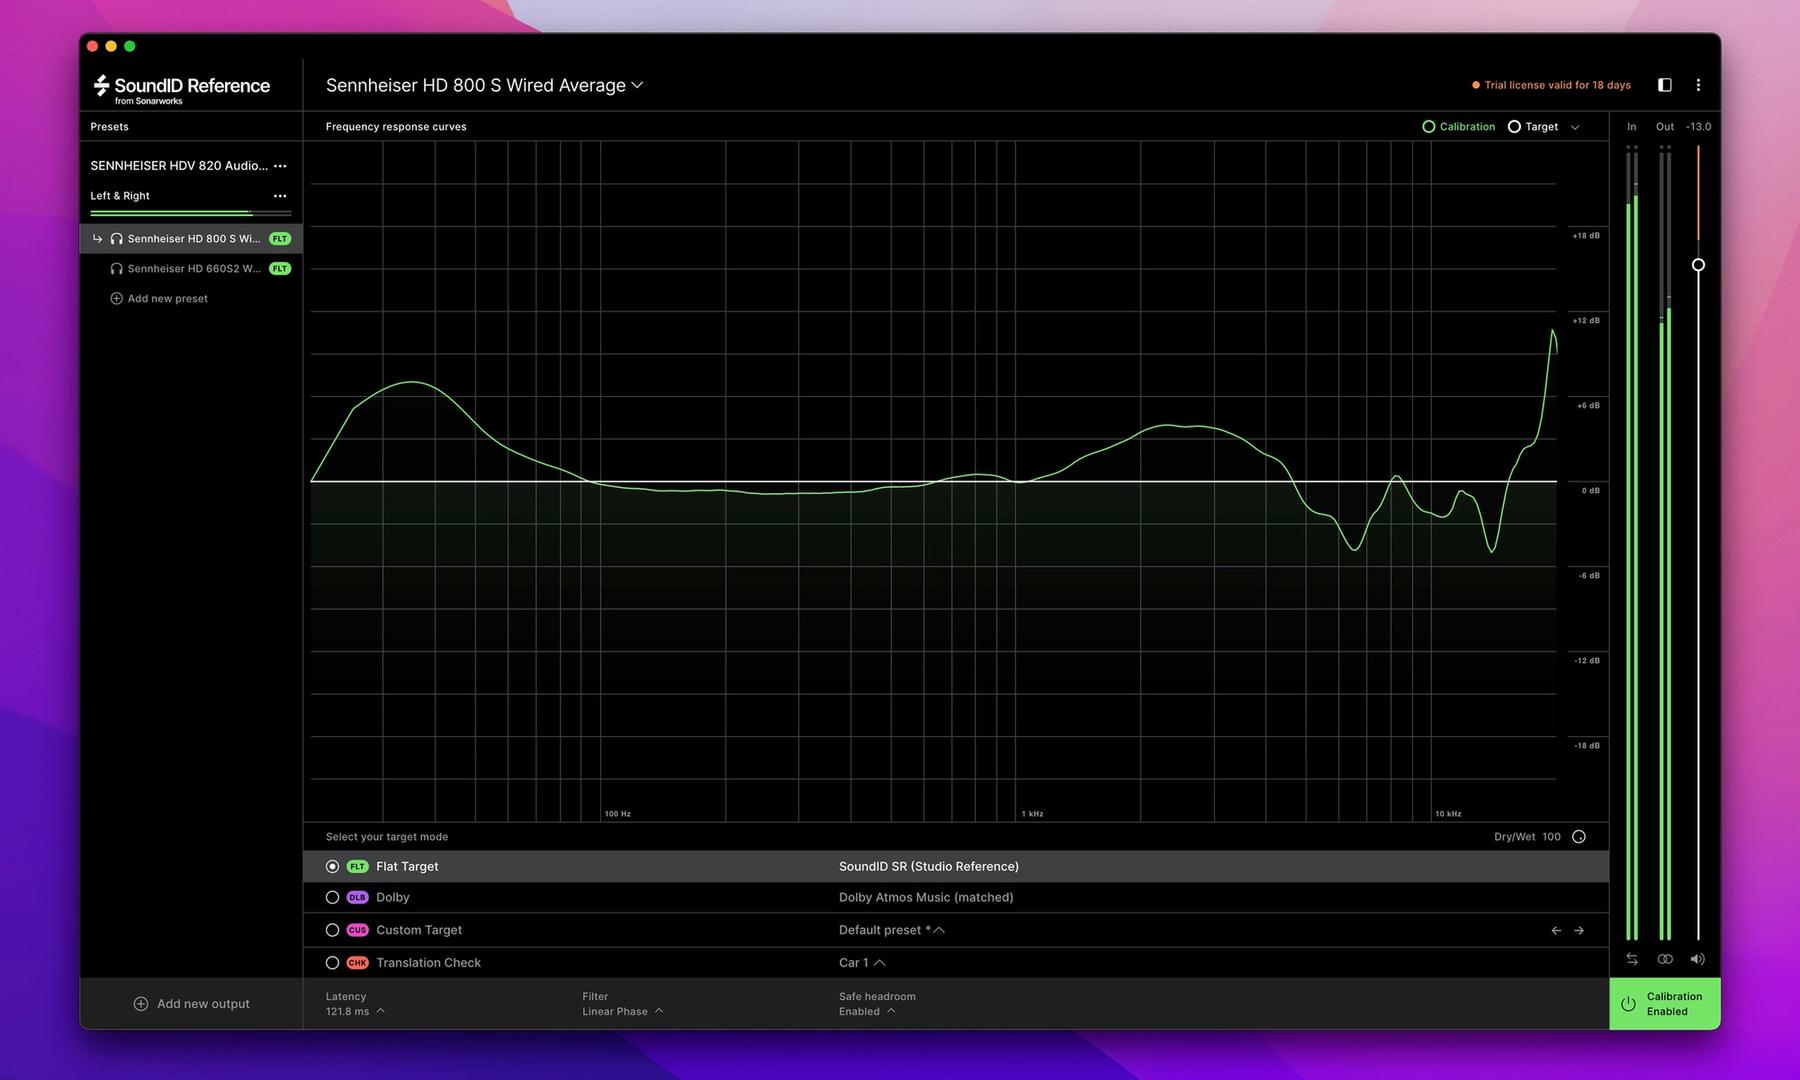Viewport: 1800px width, 1080px height.
Task: Click the Select your target mode label
Action: point(387,837)
